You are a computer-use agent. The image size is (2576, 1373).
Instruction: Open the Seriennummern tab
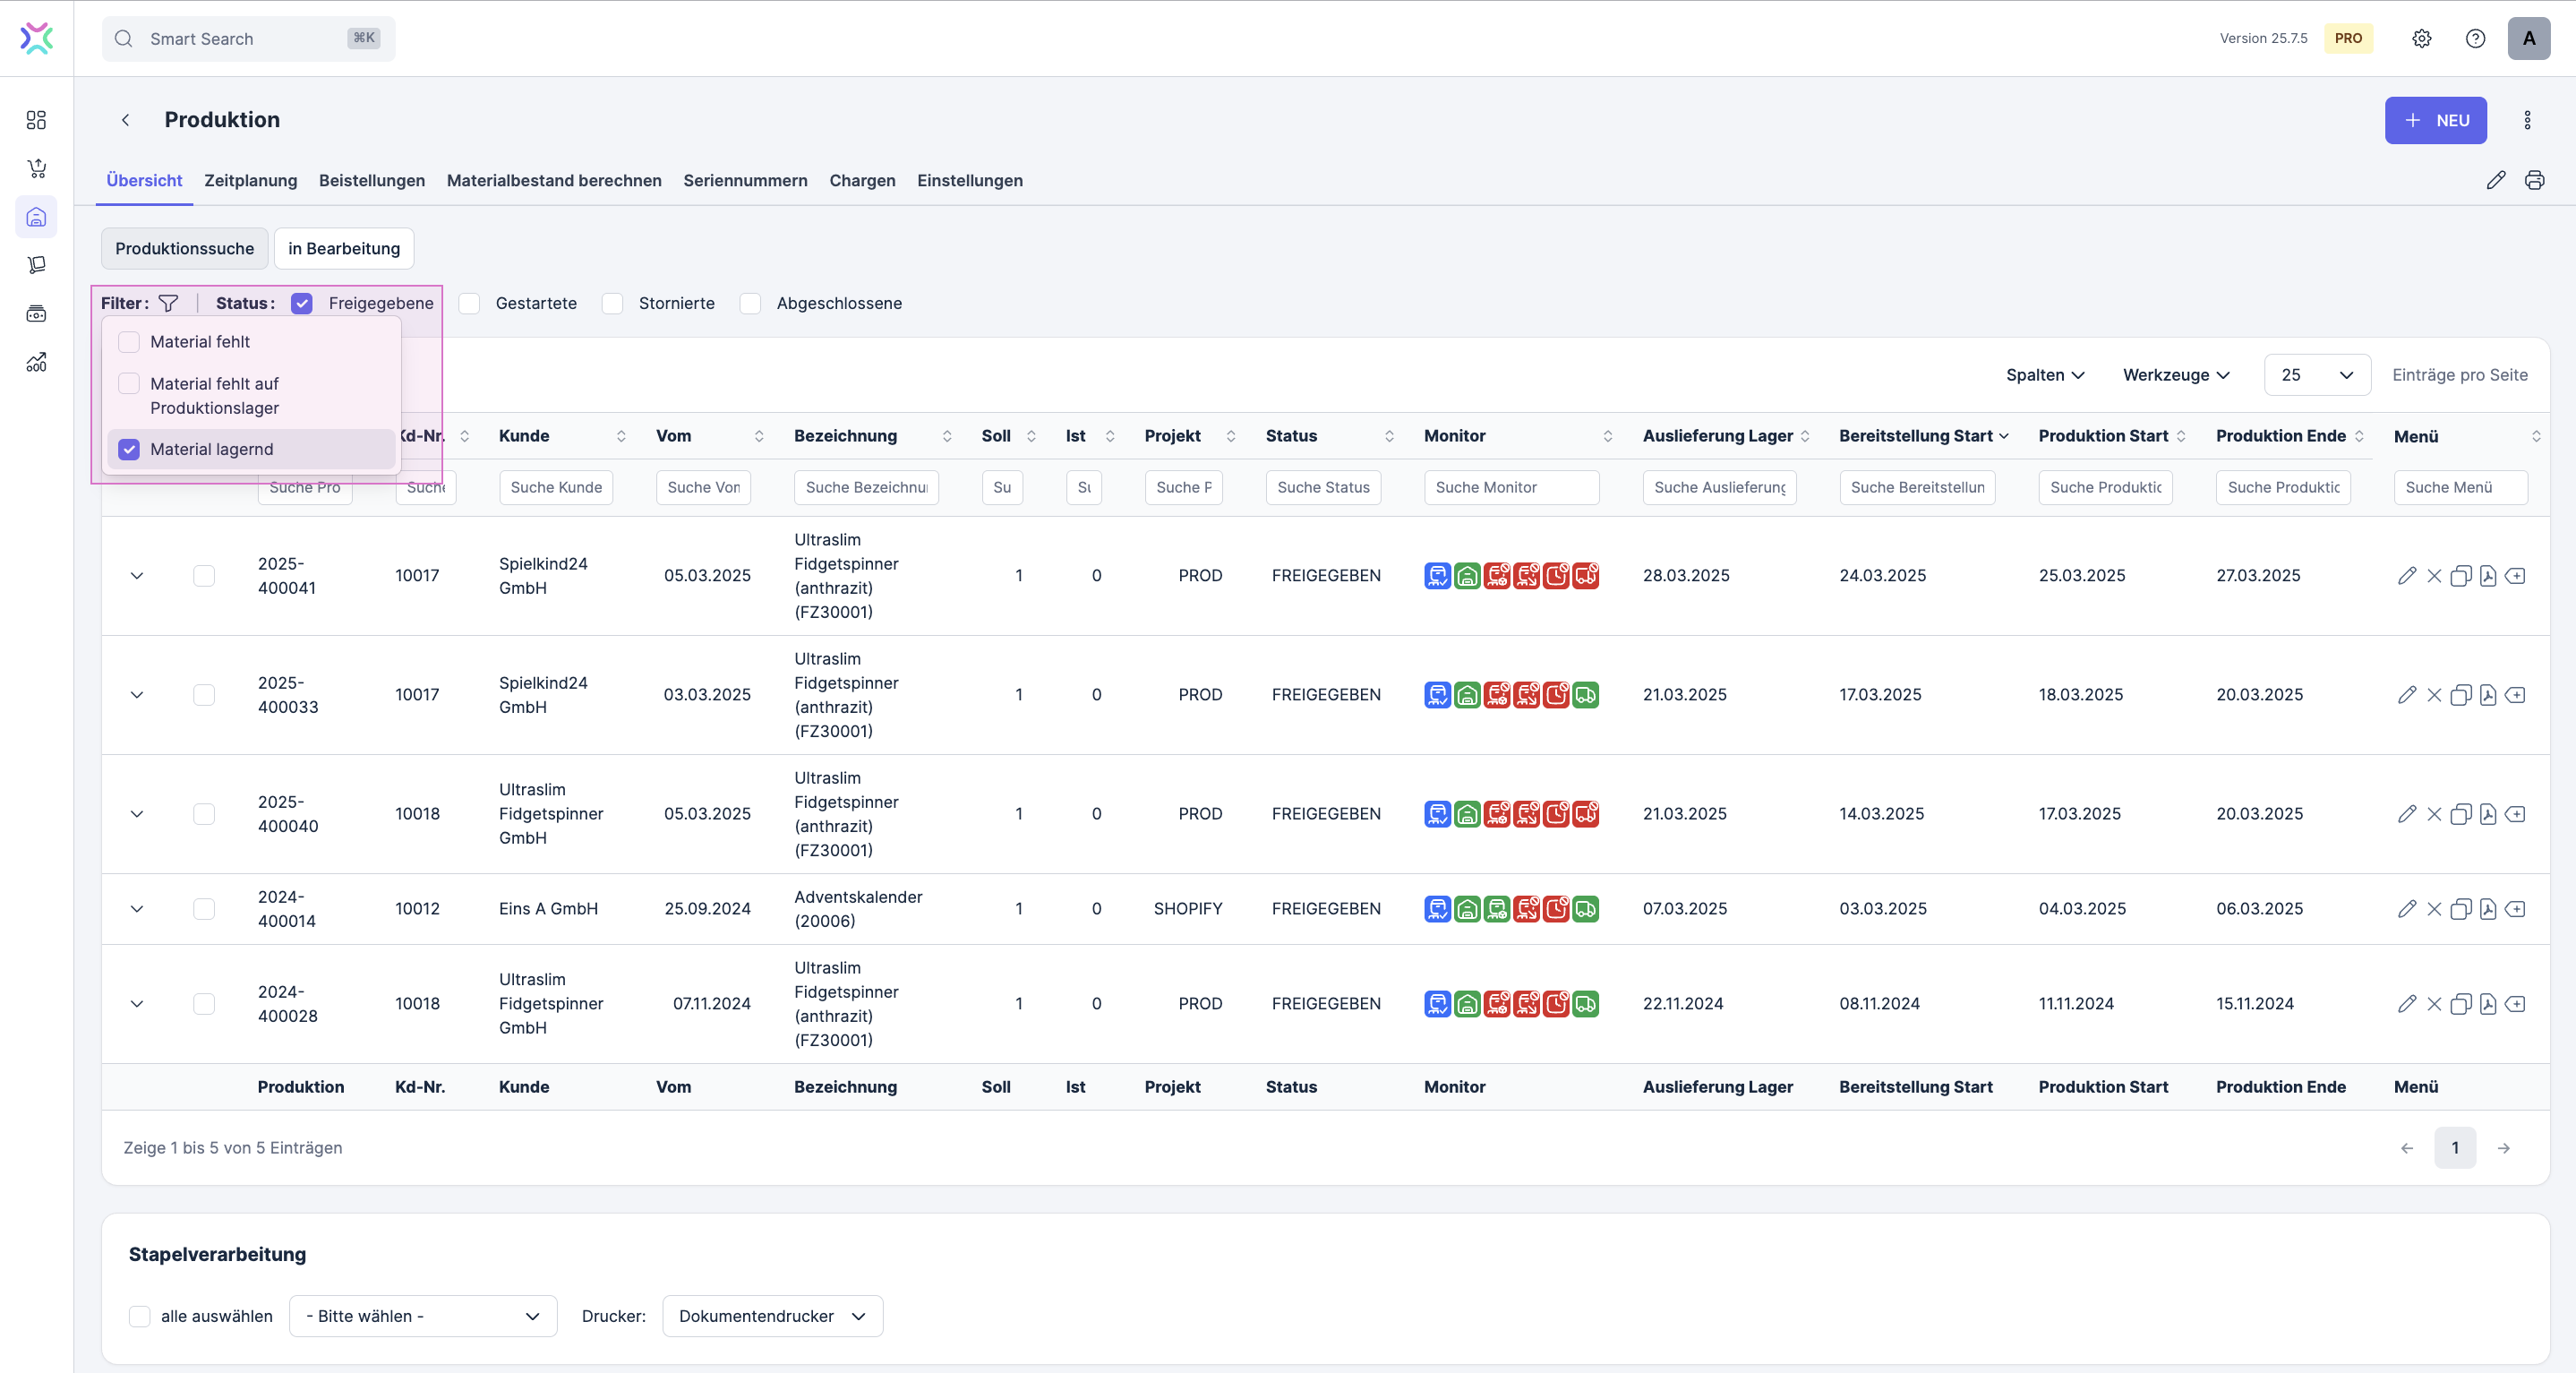[x=745, y=180]
